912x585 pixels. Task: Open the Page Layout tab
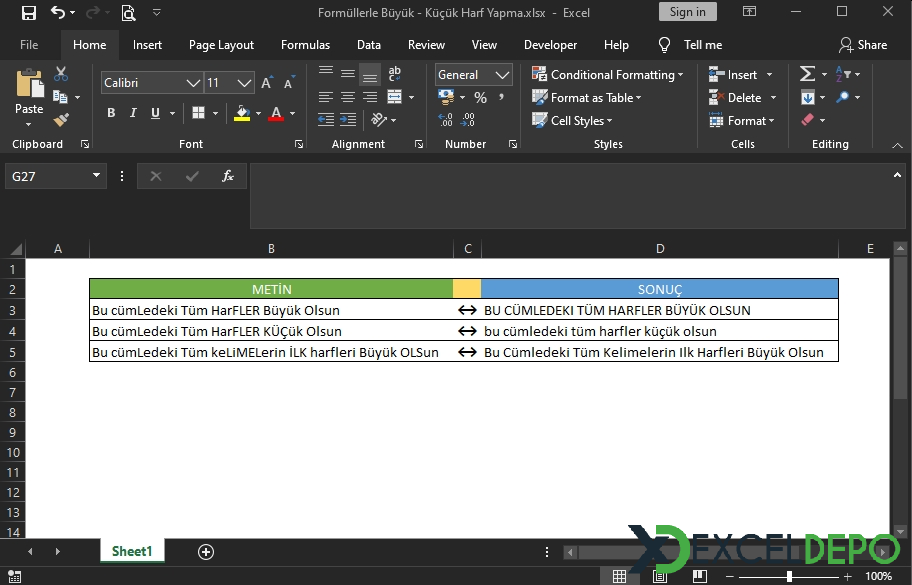click(221, 45)
